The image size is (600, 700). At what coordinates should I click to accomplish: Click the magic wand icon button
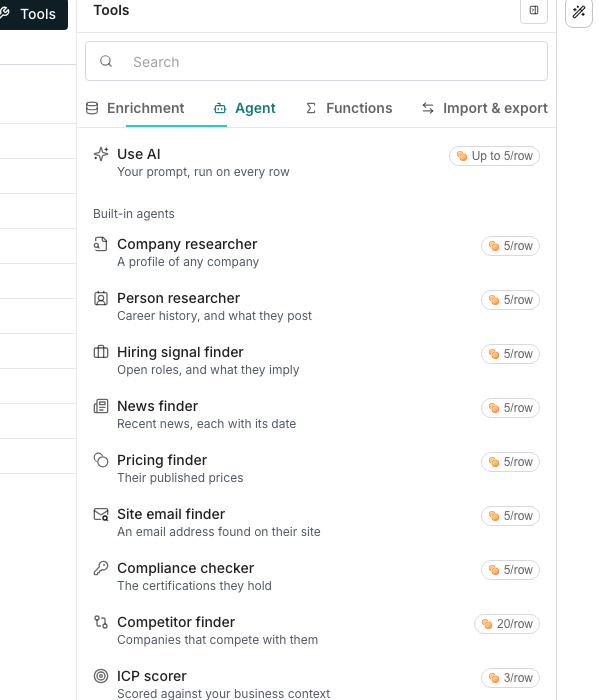pyautogui.click(x=579, y=12)
